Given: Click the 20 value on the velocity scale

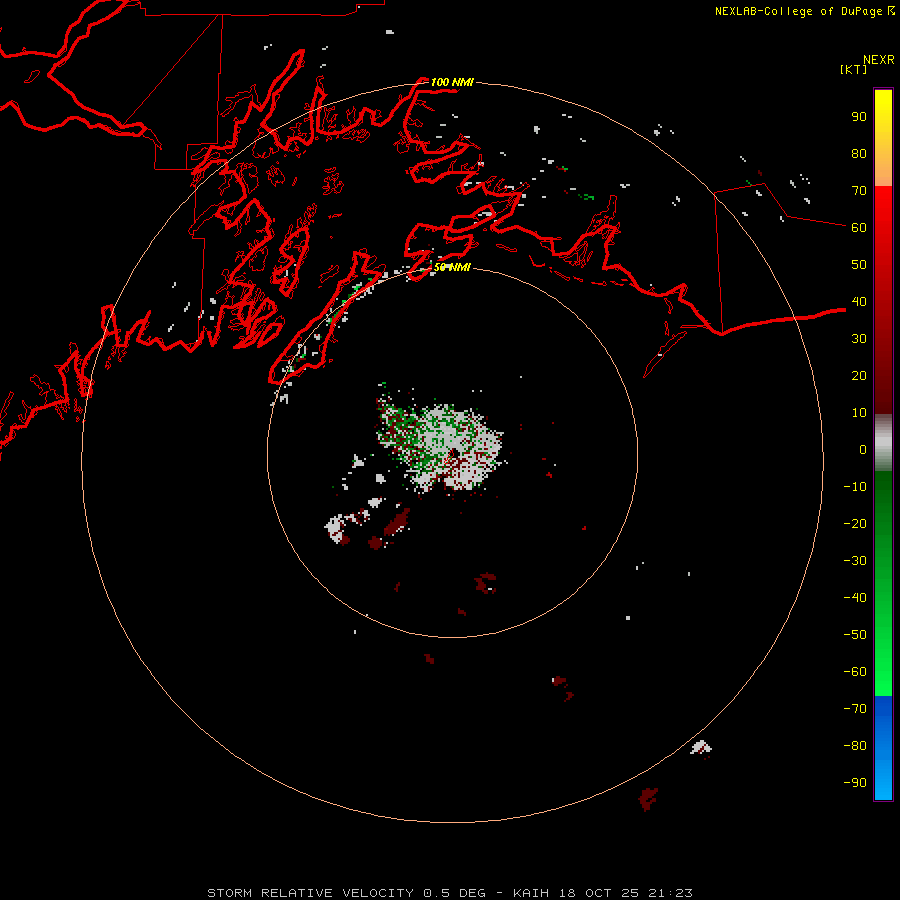Looking at the screenshot, I should point(859,375).
